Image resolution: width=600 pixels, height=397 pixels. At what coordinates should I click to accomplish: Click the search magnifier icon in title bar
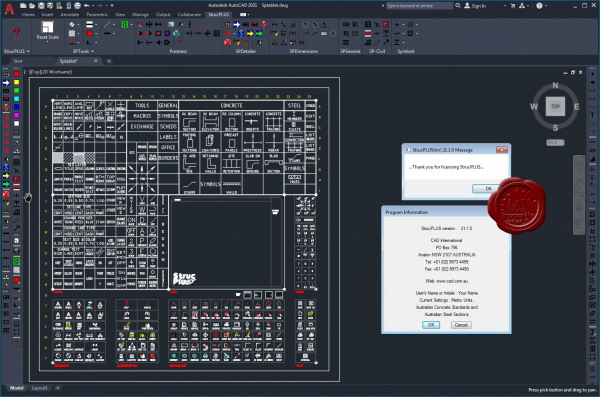458,5
